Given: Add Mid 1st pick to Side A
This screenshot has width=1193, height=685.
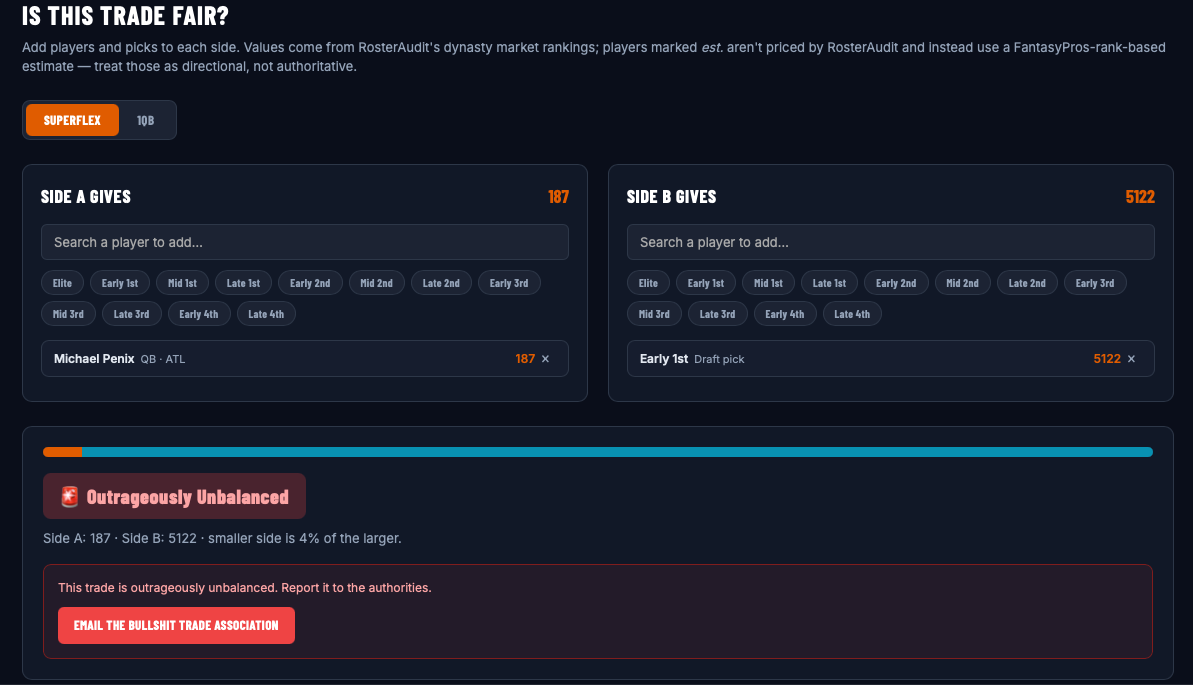Looking at the screenshot, I should [183, 283].
